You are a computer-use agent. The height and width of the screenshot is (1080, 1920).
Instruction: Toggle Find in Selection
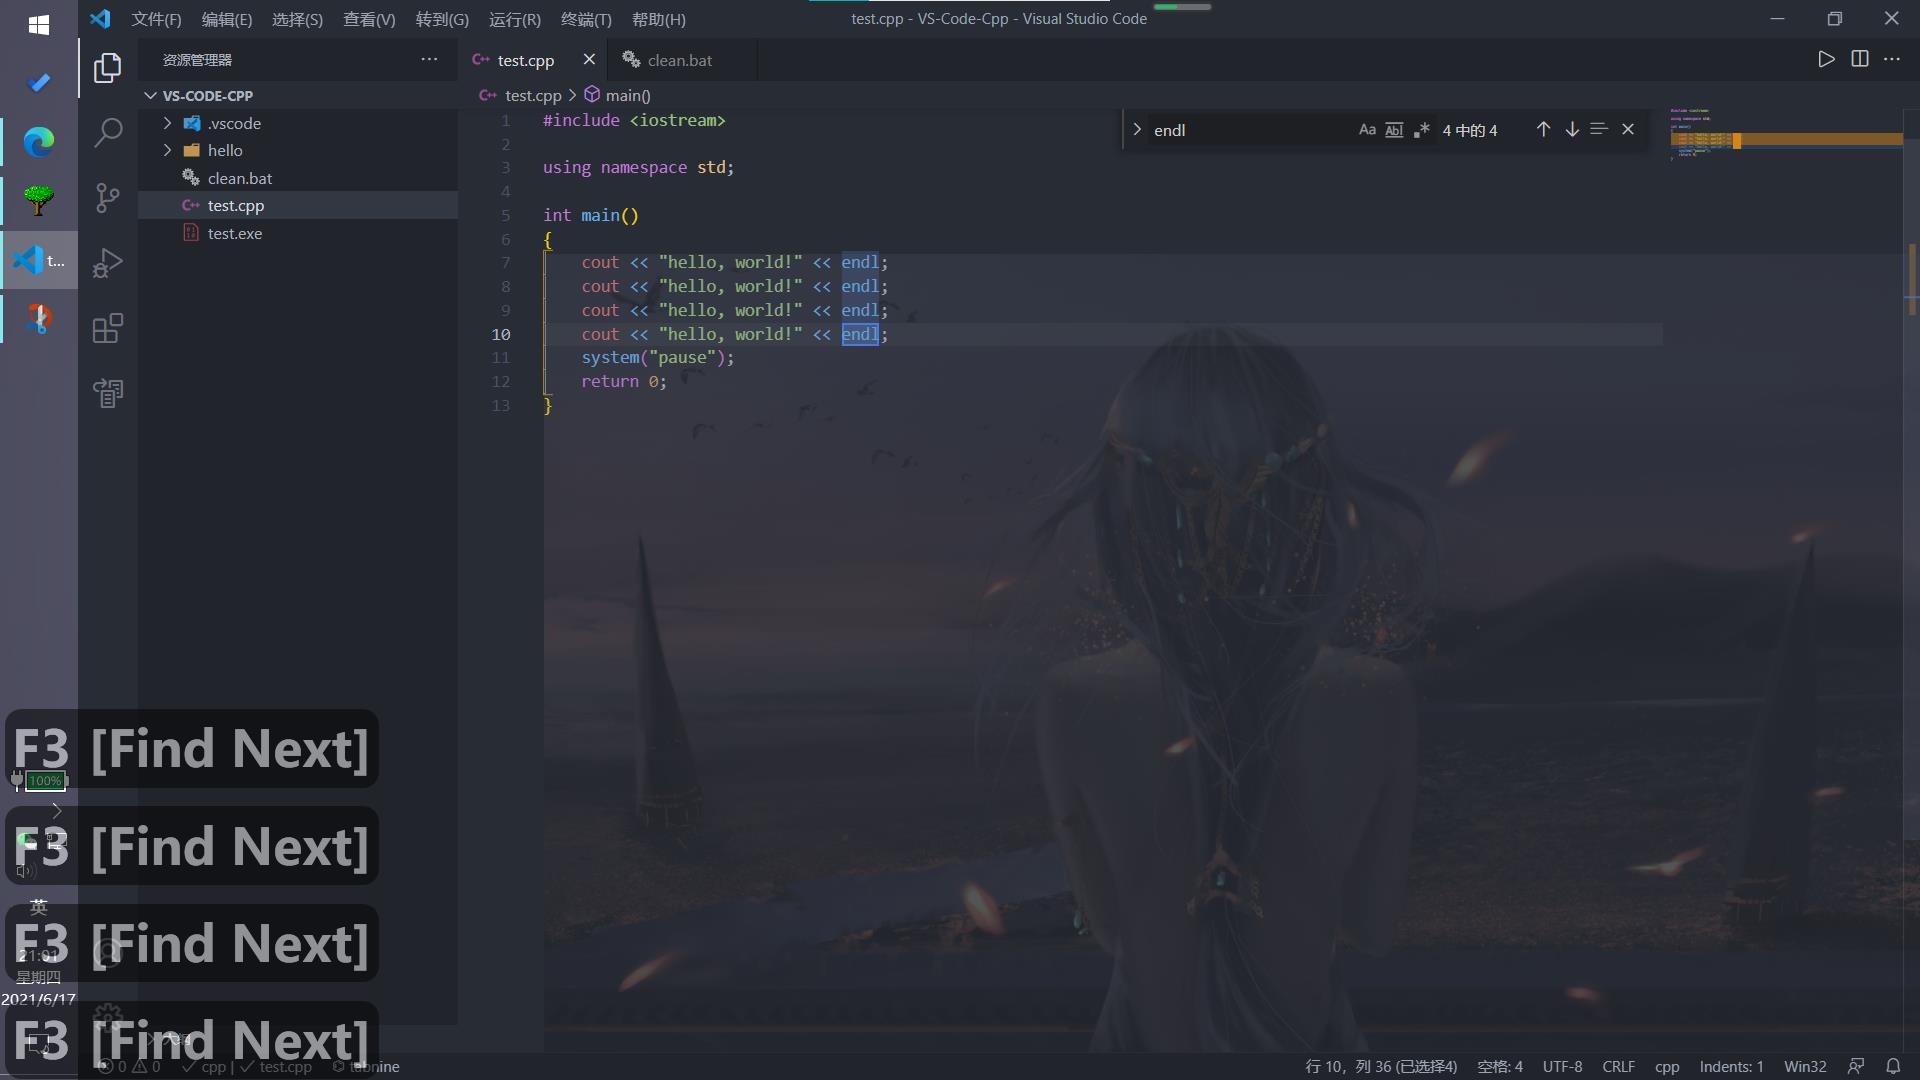tap(1599, 130)
